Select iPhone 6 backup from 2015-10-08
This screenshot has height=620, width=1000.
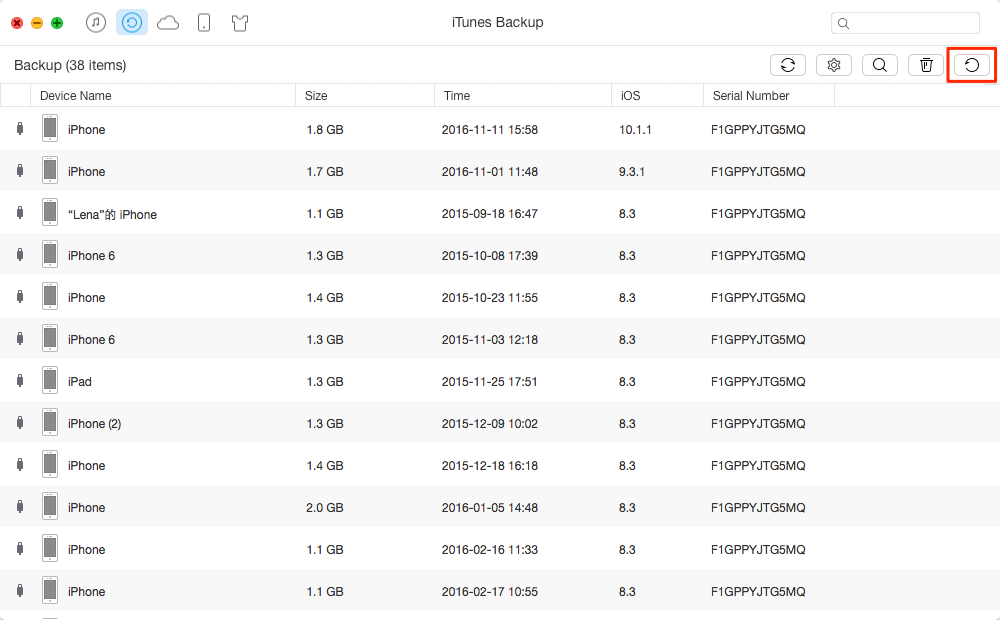[500, 255]
